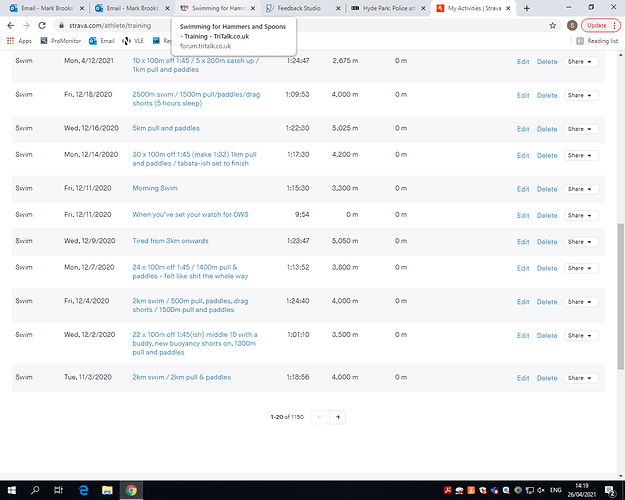This screenshot has width=625, height=500.
Task: Launch Microsoft Edge from the taskbar
Action: pos(83,490)
